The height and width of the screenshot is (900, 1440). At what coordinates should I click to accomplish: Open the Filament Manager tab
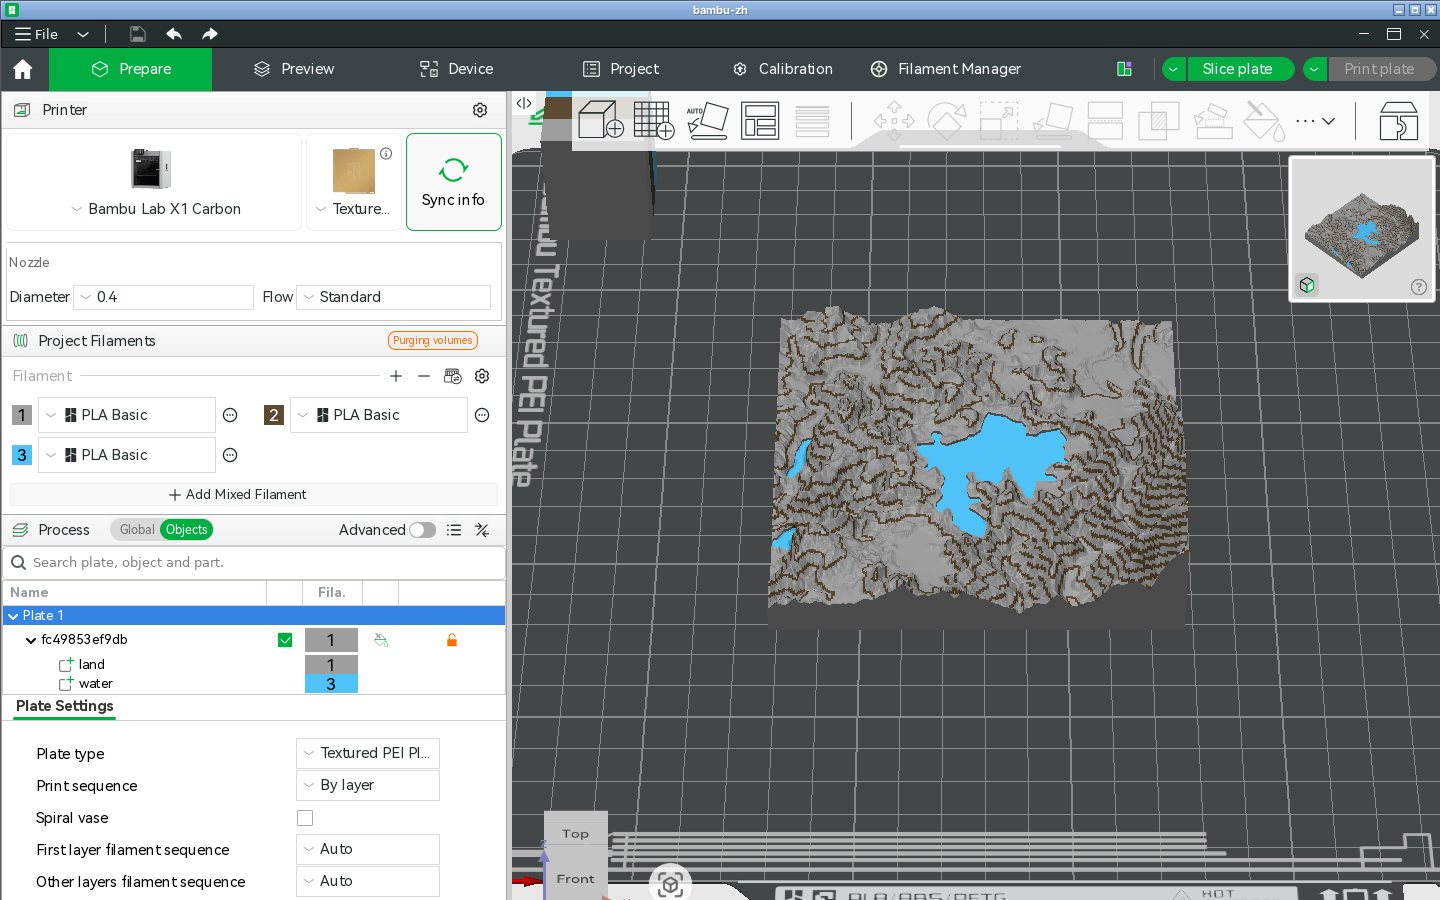pos(946,69)
